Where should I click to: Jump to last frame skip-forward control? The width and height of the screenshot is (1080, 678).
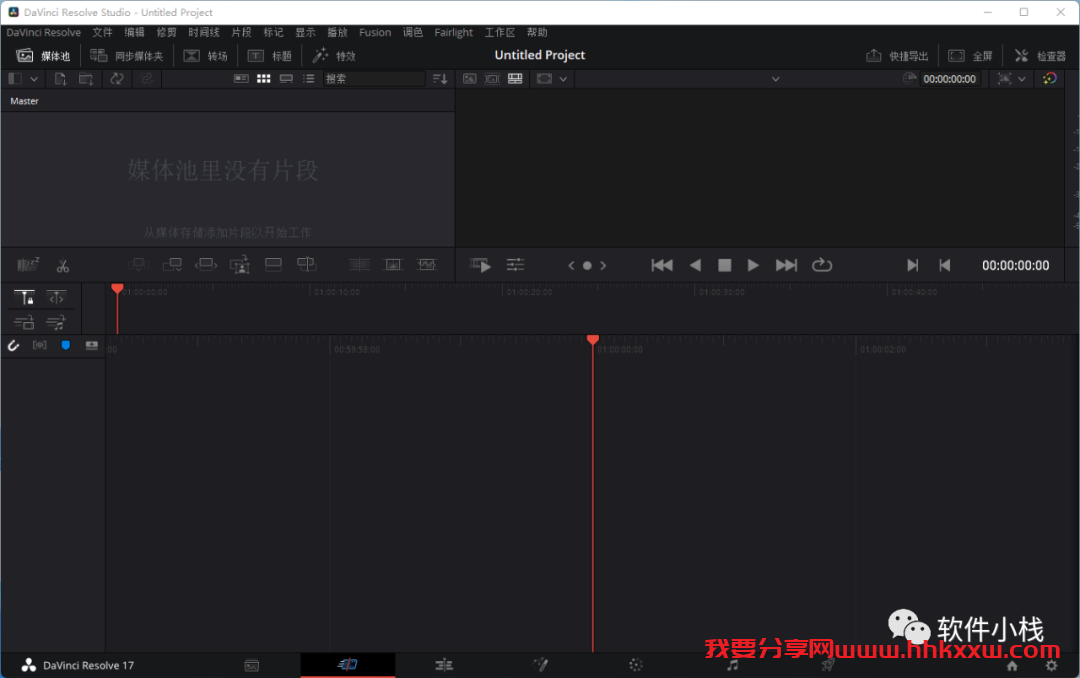pos(786,265)
